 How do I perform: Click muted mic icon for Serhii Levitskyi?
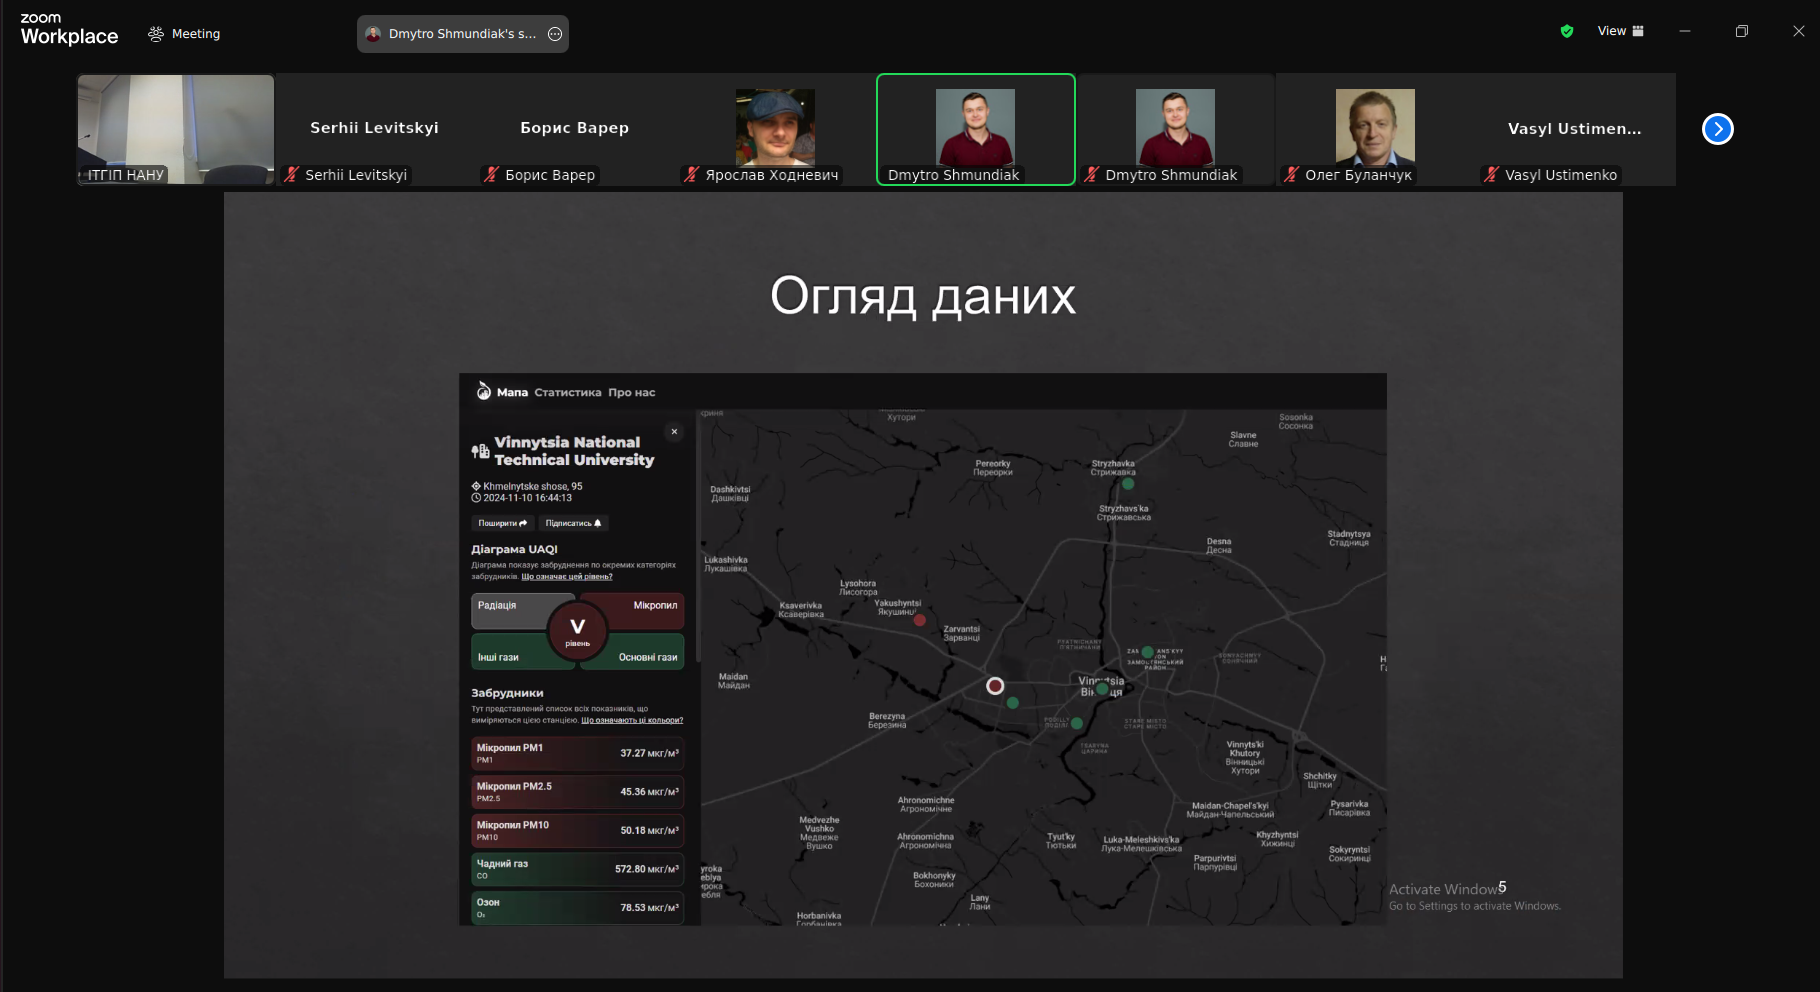[x=291, y=174]
